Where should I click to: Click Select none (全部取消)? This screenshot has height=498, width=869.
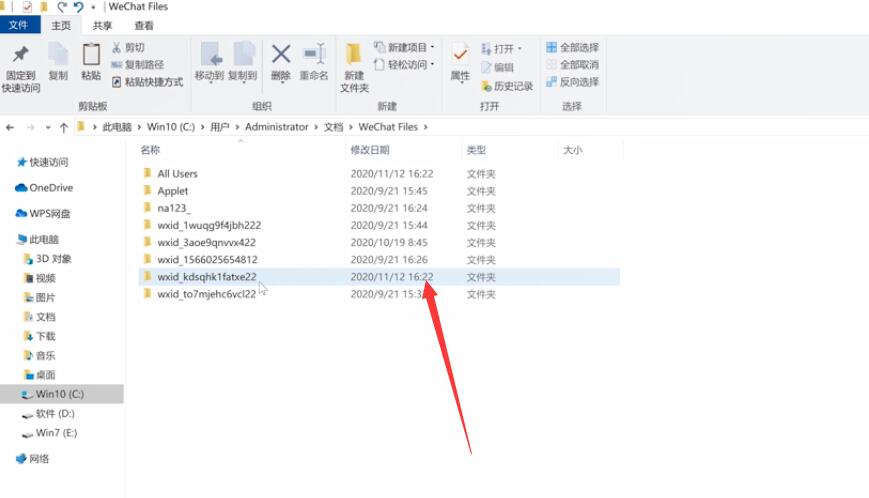(x=572, y=65)
